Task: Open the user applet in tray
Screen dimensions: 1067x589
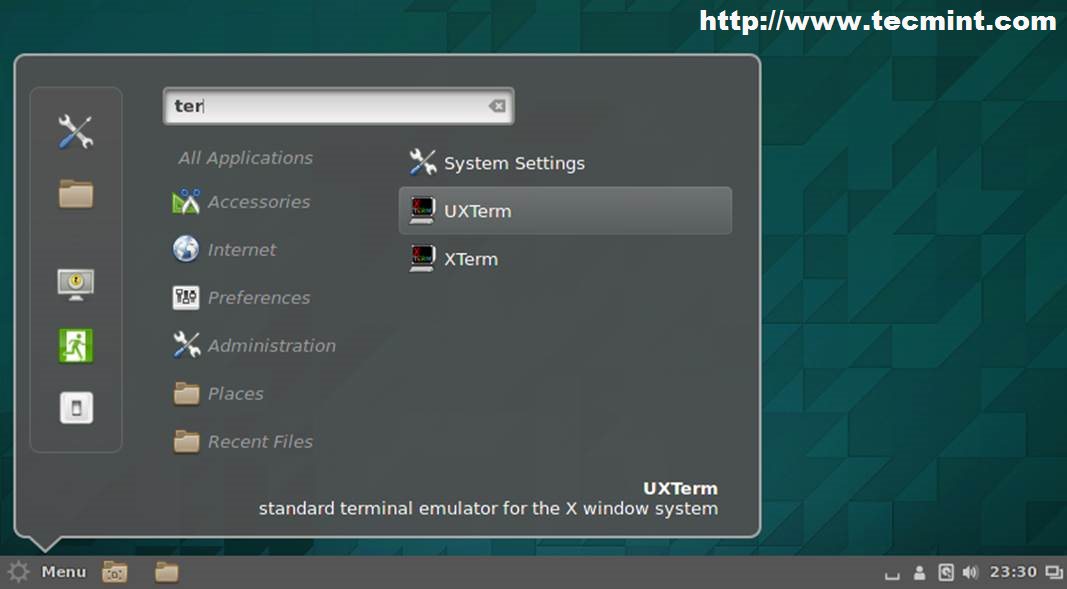Action: tap(919, 573)
